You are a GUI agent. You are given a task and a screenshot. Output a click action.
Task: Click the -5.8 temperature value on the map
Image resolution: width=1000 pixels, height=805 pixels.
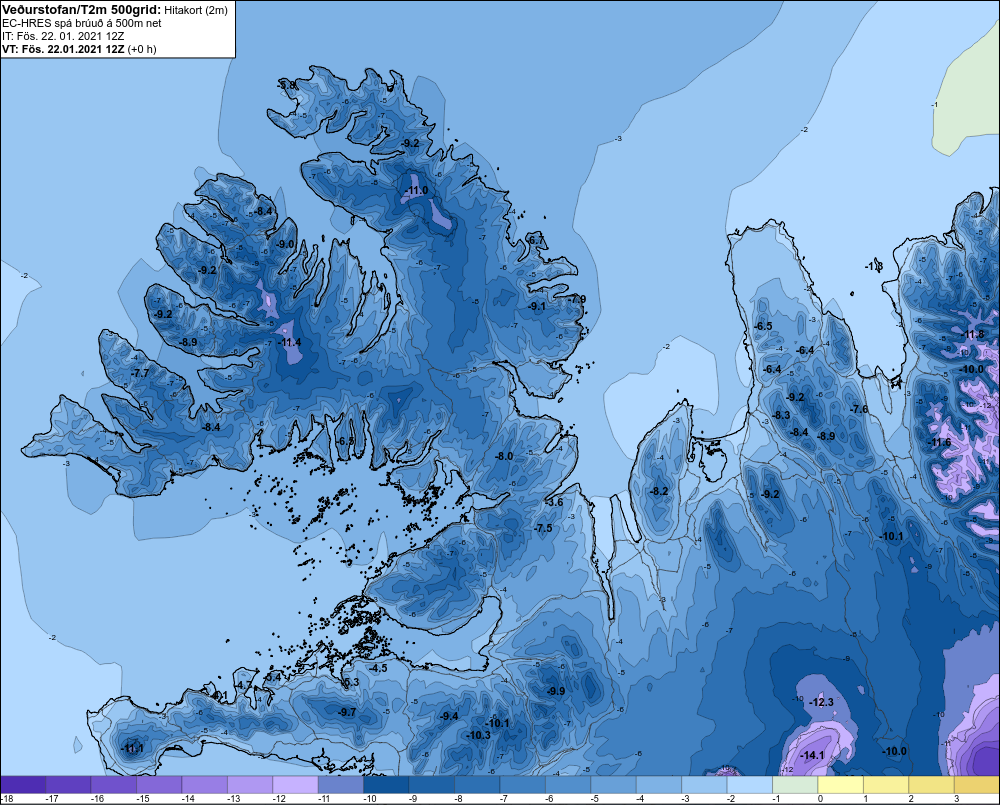coord(286,85)
